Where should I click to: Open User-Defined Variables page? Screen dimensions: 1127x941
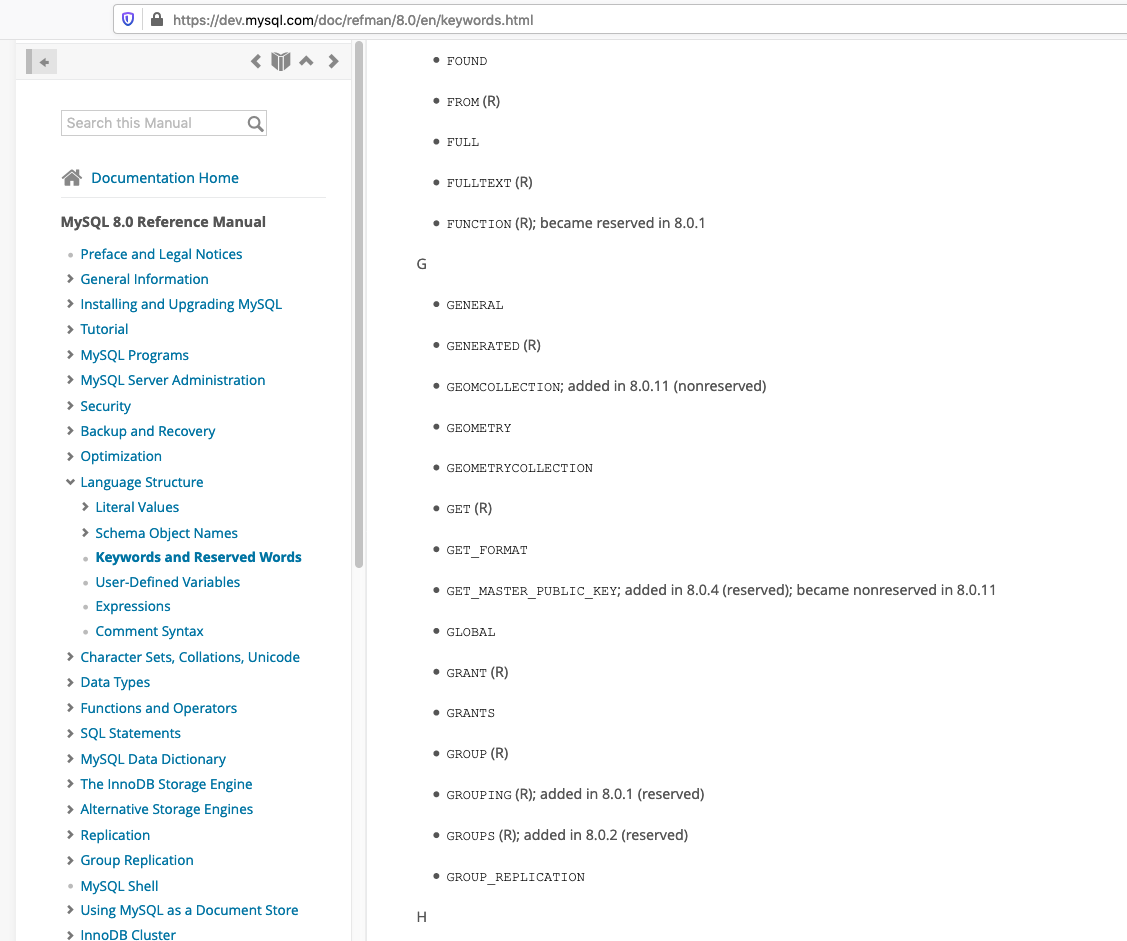click(x=167, y=582)
